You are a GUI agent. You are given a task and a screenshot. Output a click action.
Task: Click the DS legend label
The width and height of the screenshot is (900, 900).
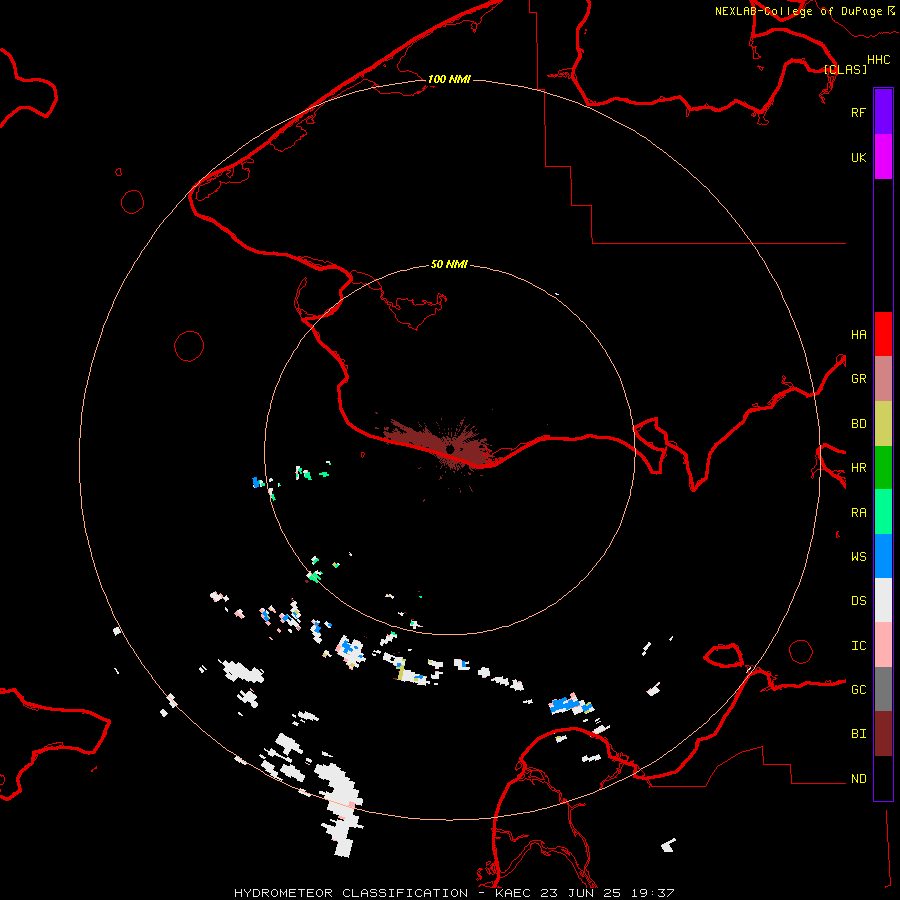858,600
